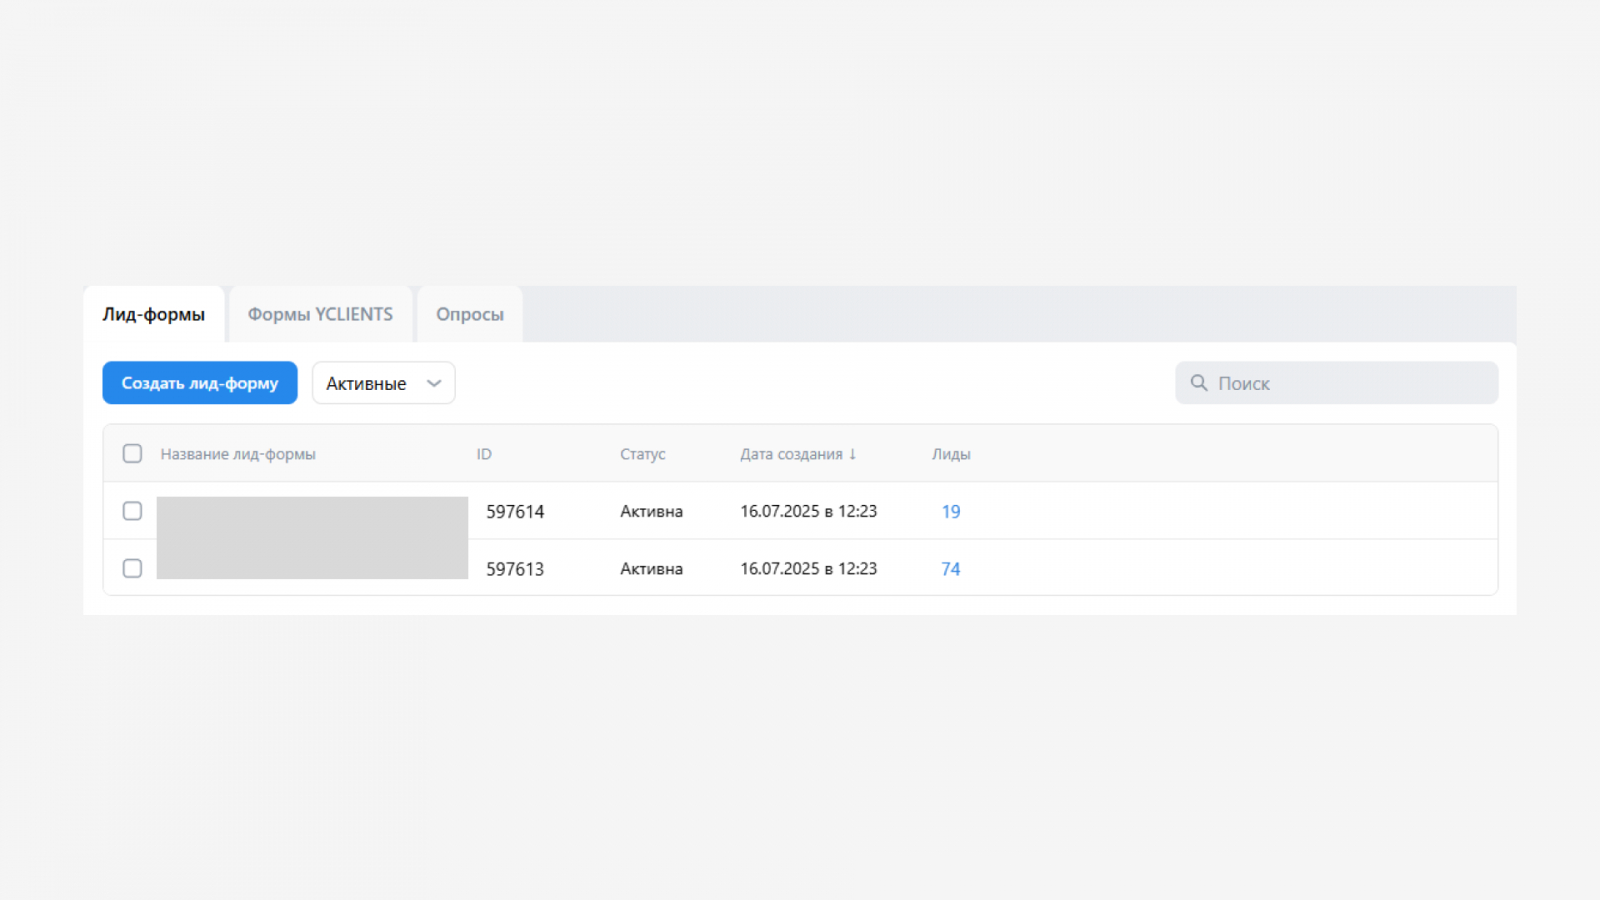Expand the Активные filter dropdown
The image size is (1600, 900).
coord(383,383)
